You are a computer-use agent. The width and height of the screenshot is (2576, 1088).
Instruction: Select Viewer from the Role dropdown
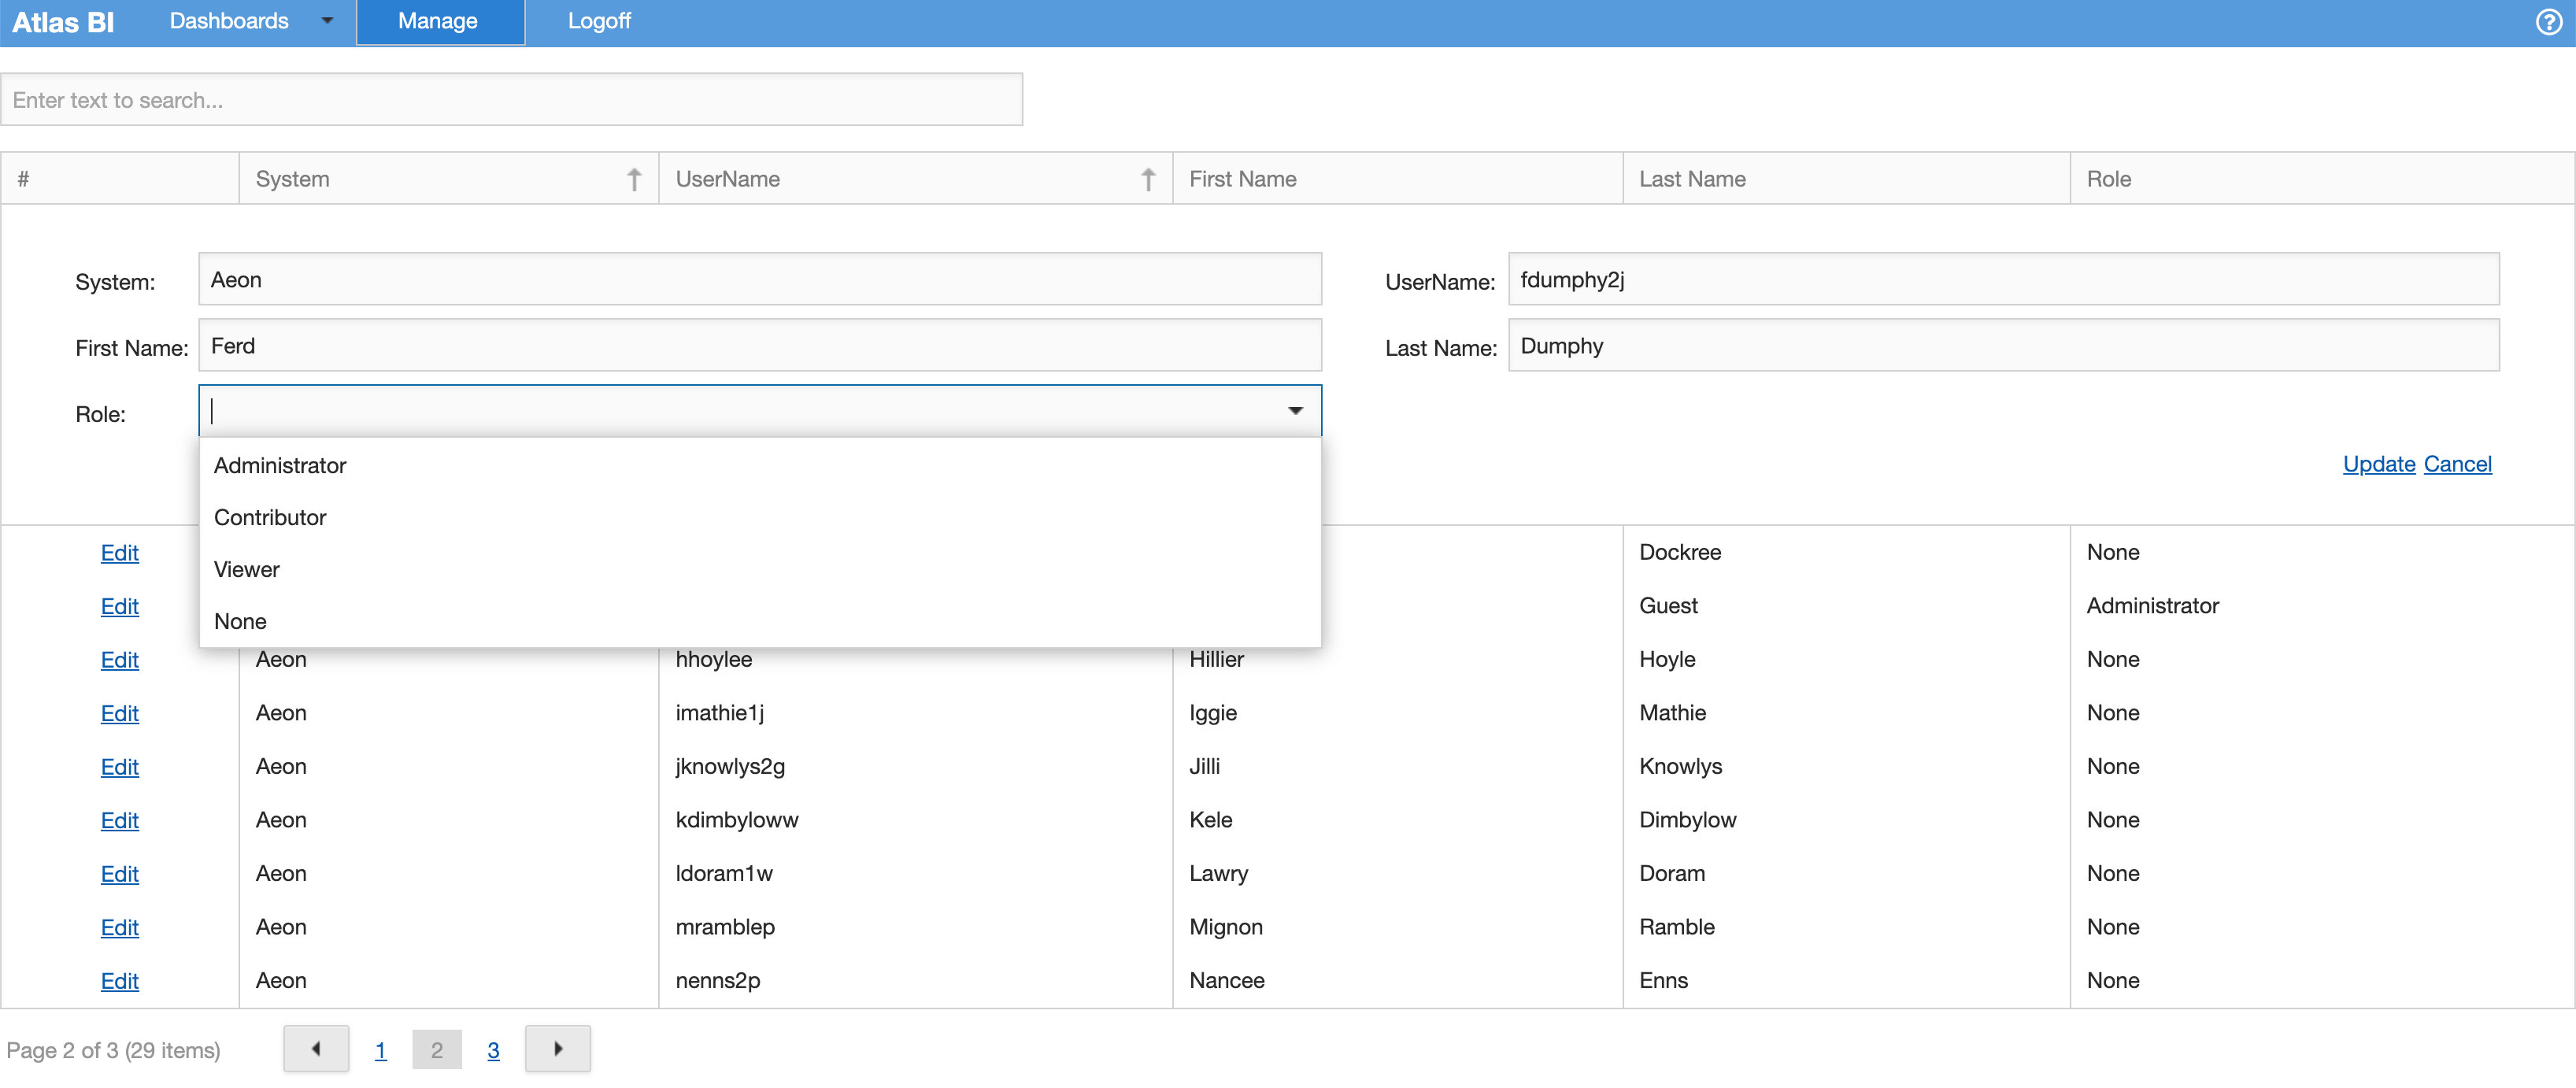pyautogui.click(x=246, y=569)
